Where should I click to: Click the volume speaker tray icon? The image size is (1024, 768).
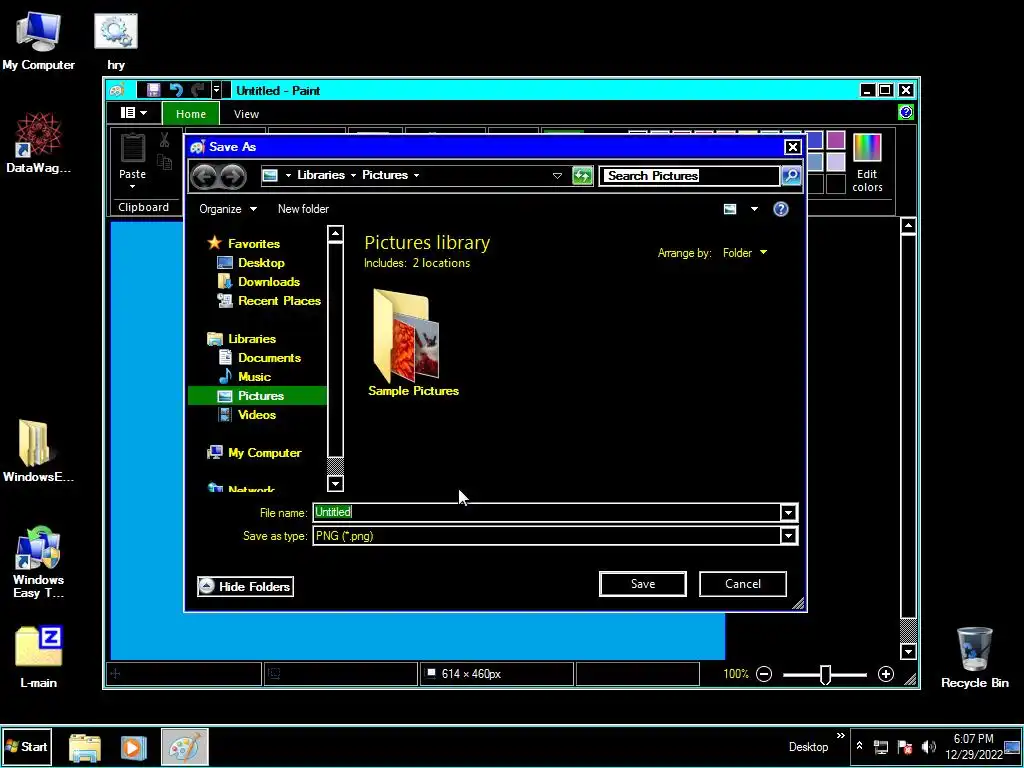(928, 746)
